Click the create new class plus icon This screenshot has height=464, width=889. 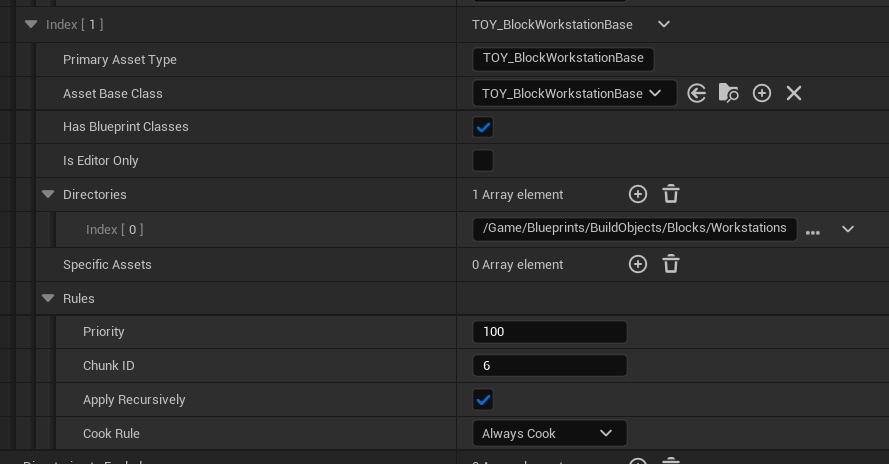coord(762,93)
